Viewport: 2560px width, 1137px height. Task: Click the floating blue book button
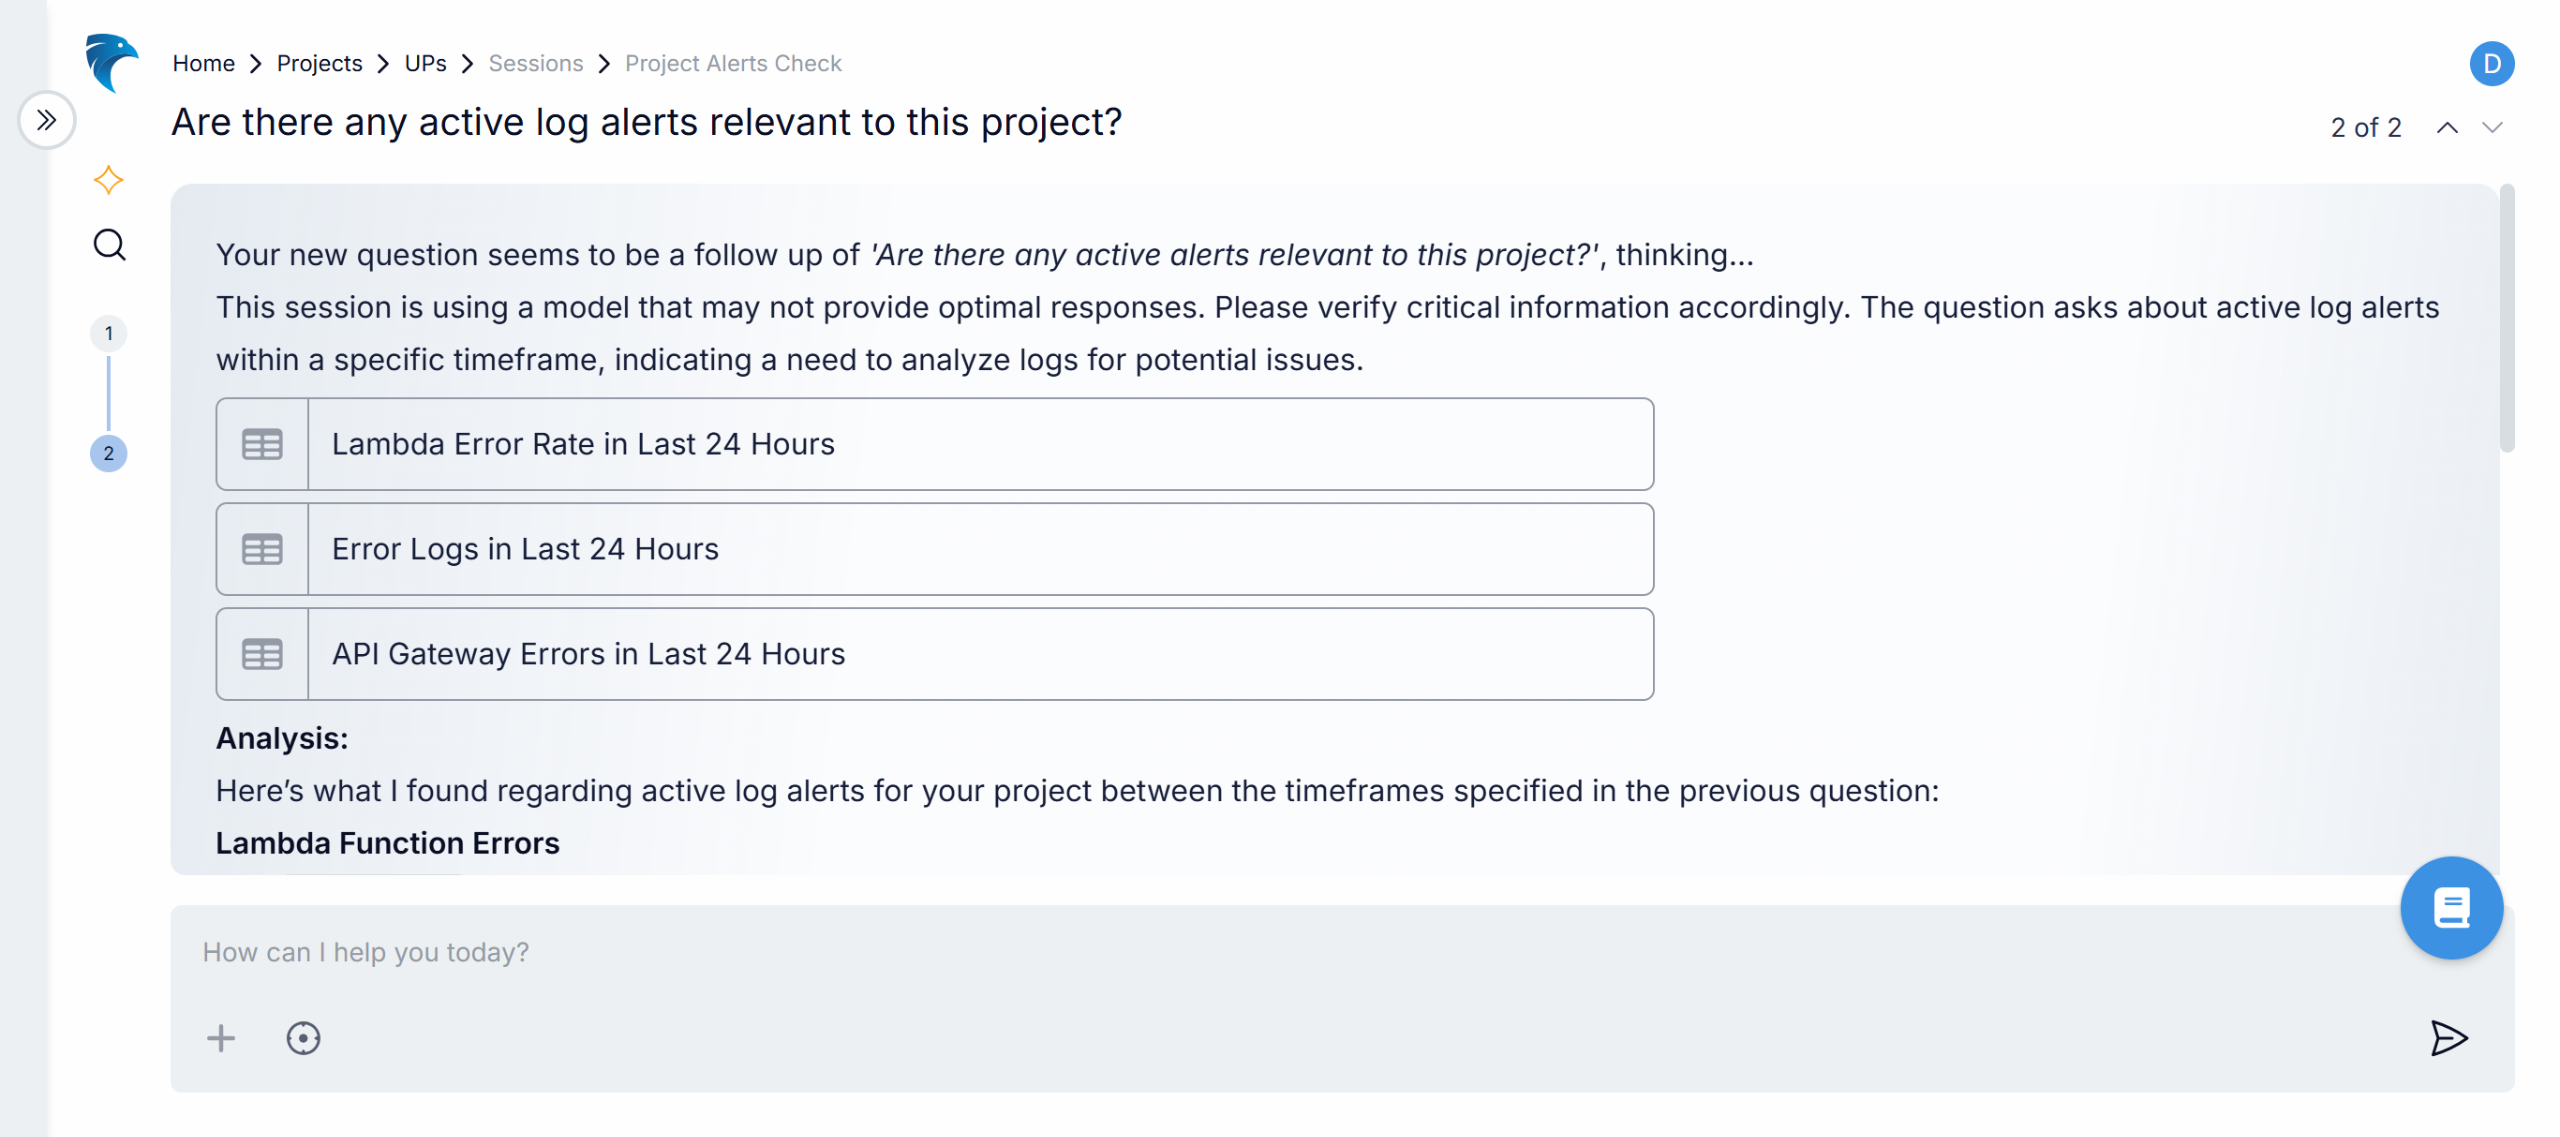(x=2451, y=908)
